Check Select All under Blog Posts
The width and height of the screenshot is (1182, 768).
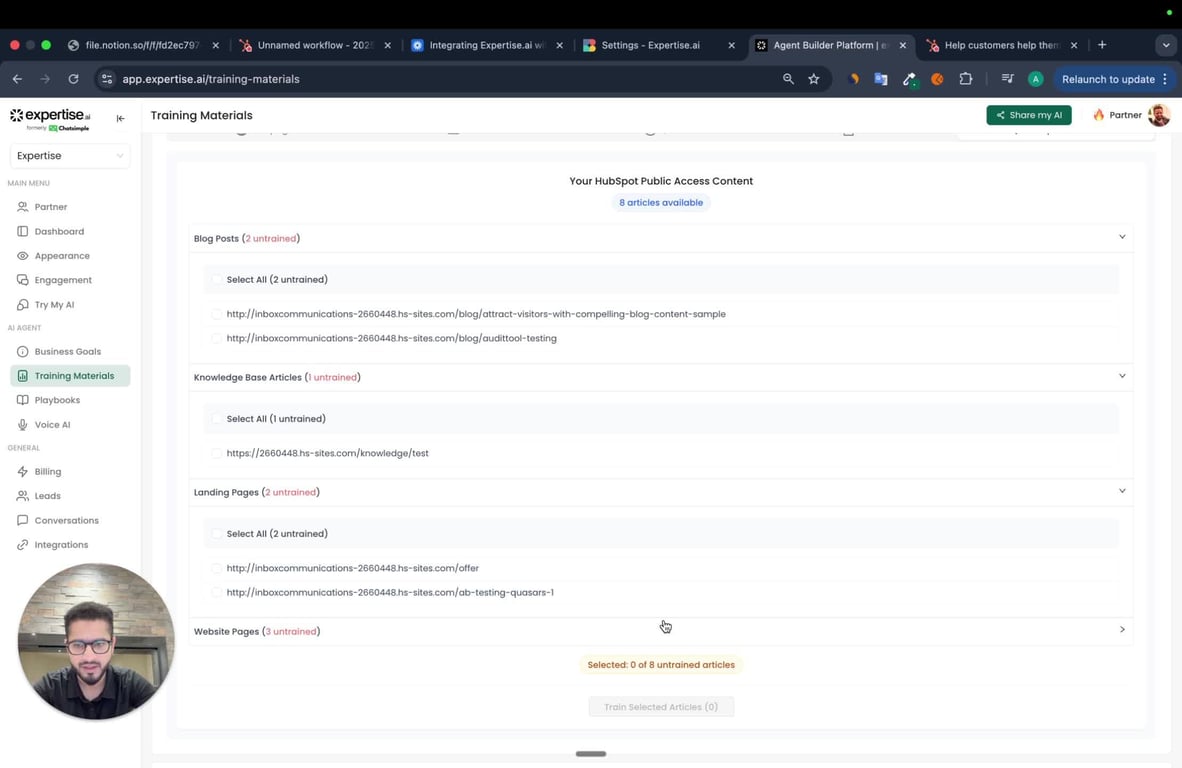217,280
